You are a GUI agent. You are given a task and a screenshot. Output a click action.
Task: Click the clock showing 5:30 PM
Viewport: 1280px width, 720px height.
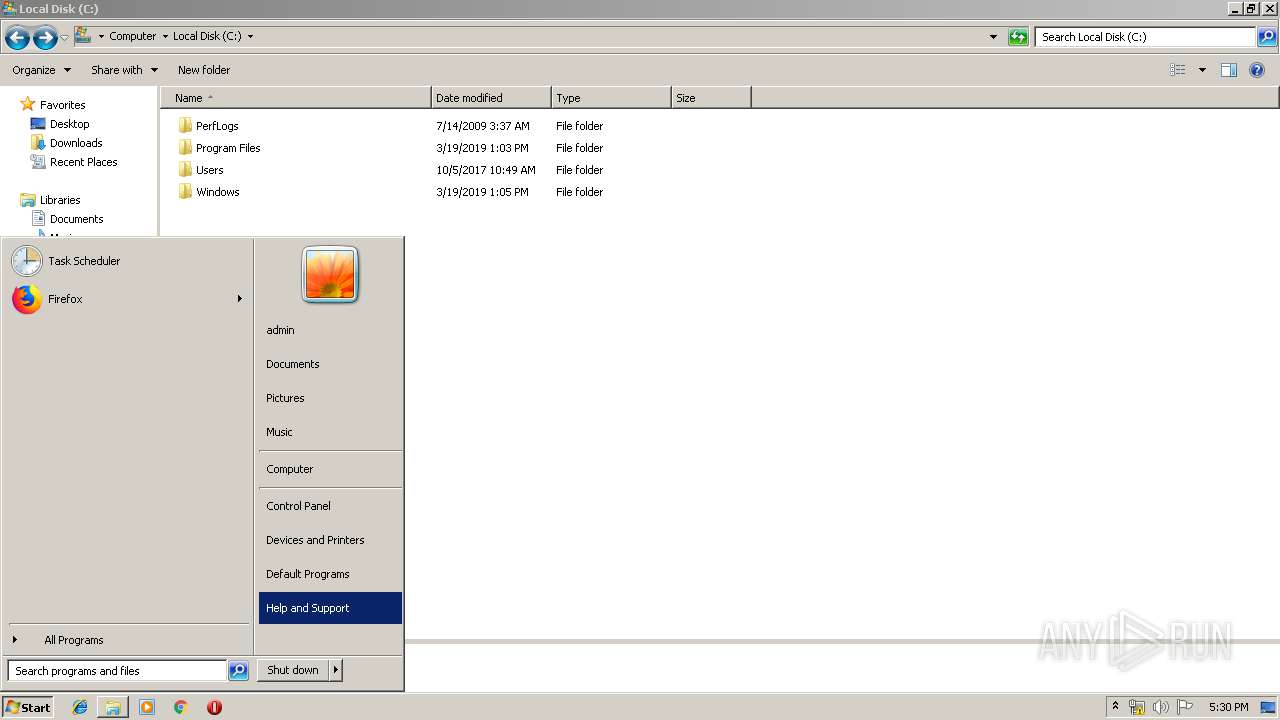pos(1228,707)
